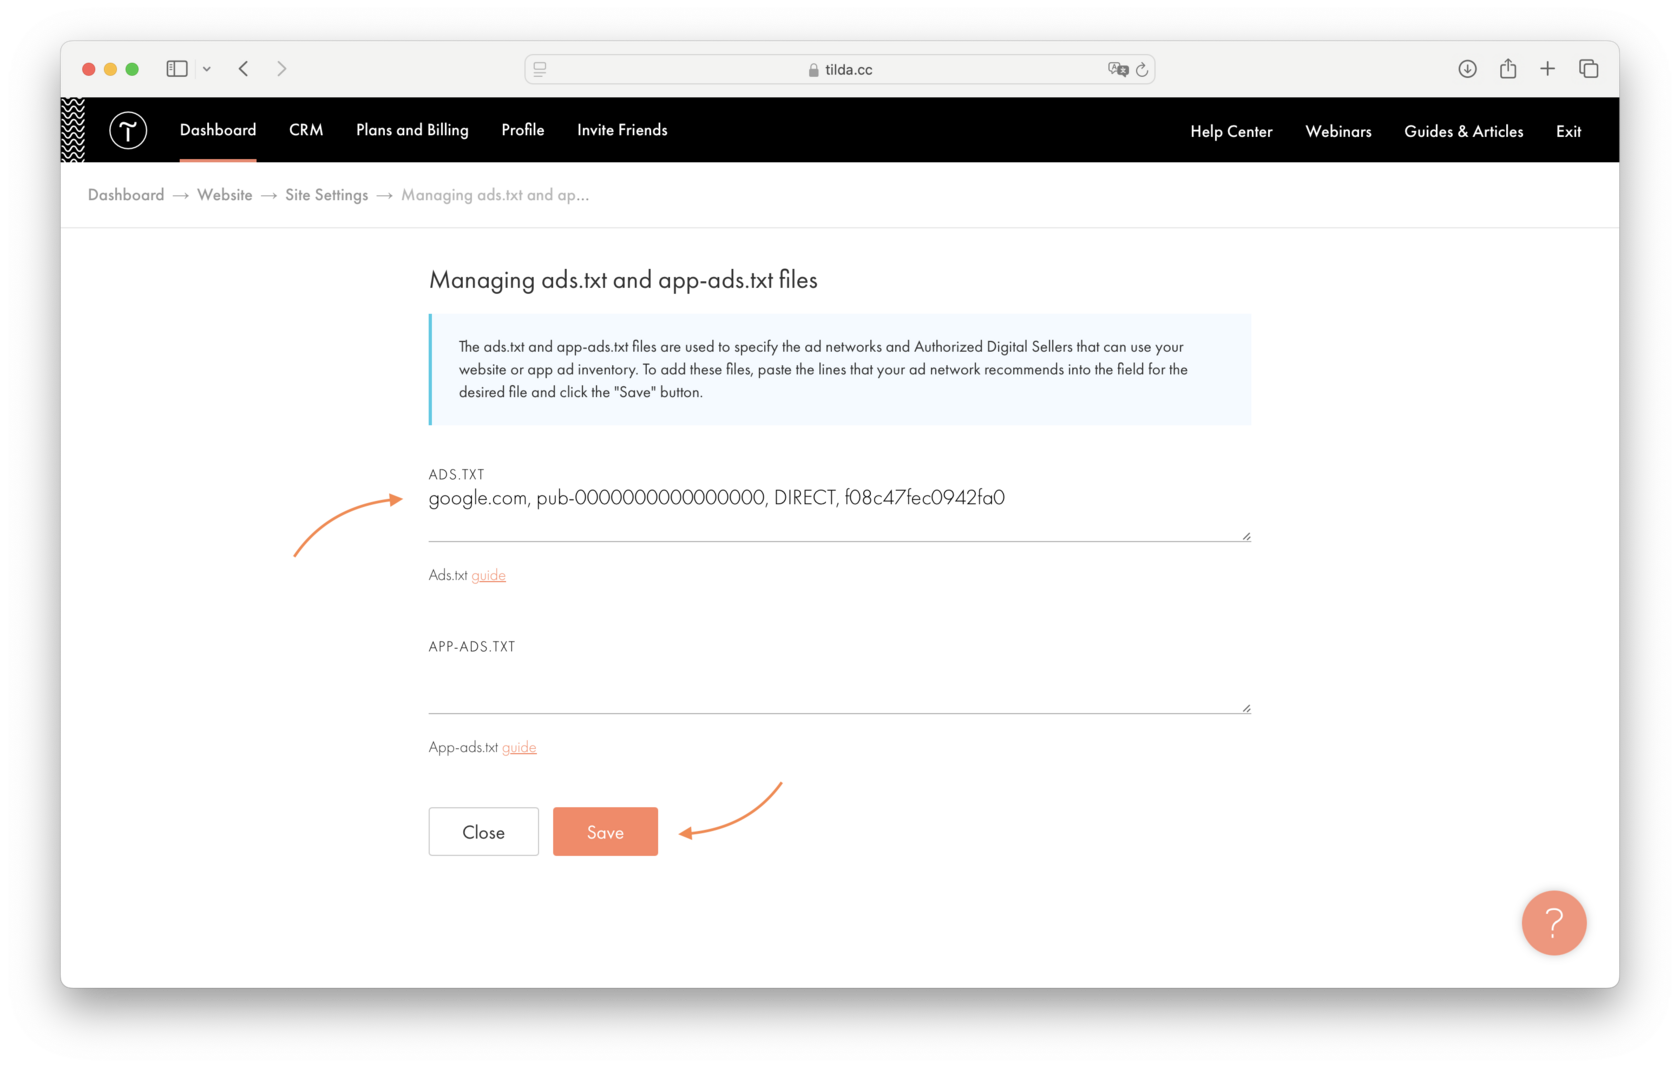This screenshot has width=1680, height=1068.
Task: Open the sidebar options chevron dropdown
Action: (207, 68)
